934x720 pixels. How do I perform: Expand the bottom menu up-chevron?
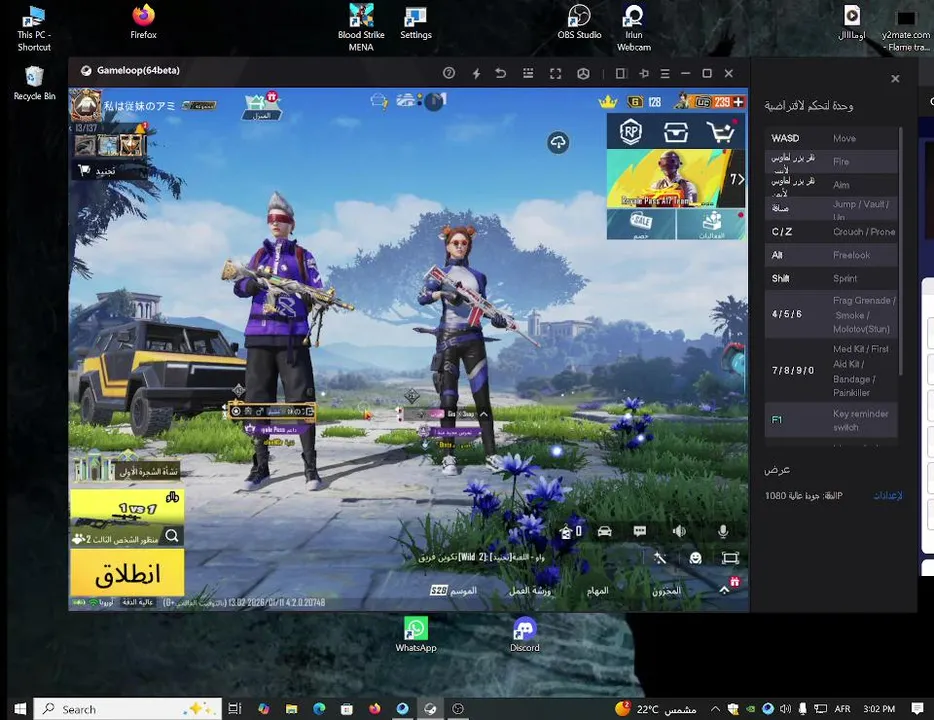[724, 590]
